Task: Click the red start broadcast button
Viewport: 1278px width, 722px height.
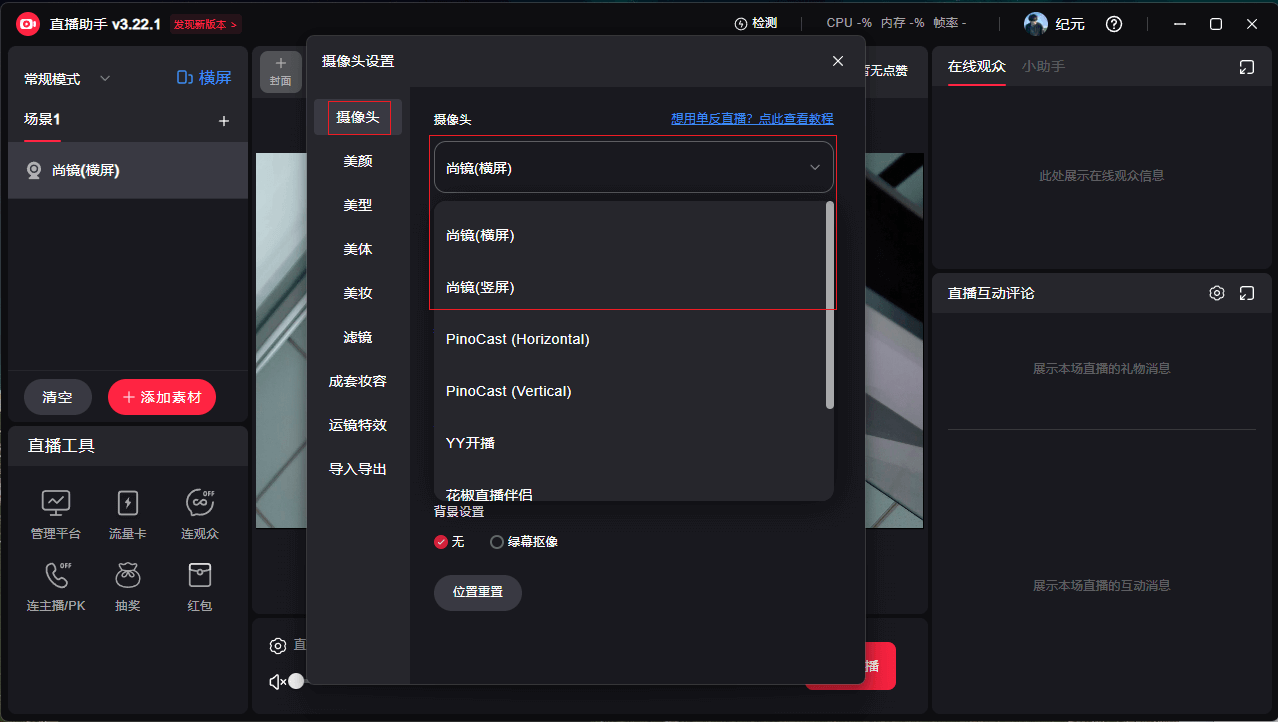Action: point(880,666)
